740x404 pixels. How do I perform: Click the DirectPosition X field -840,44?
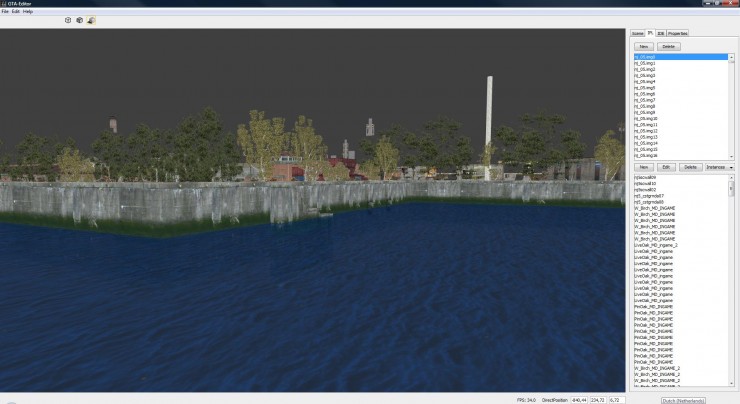pos(579,400)
